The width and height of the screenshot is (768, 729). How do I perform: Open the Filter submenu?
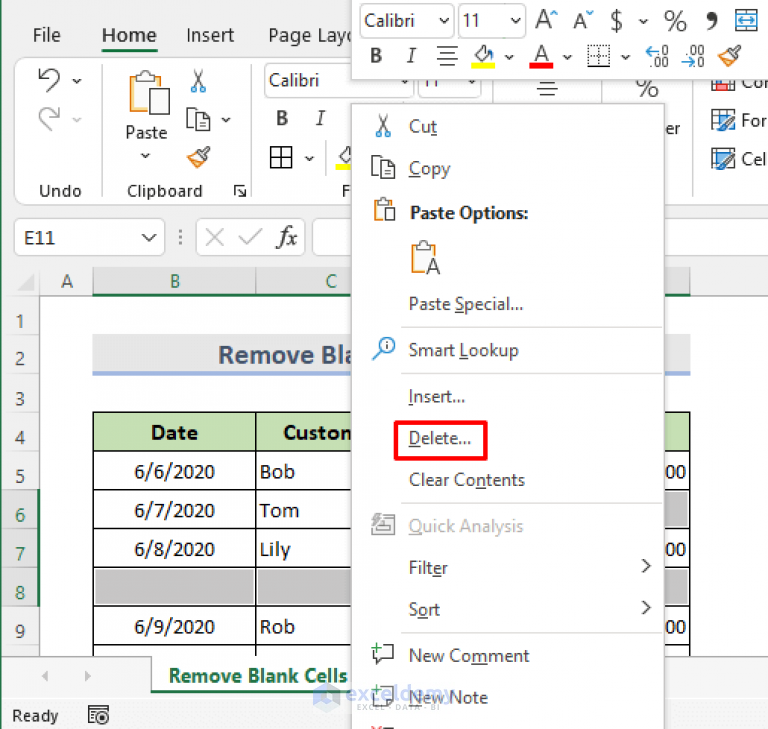(507, 567)
